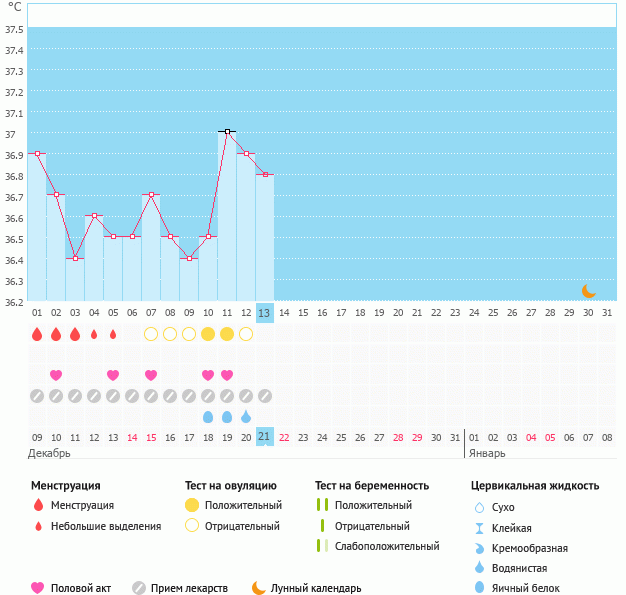
Task: Click the moon icon on chart day 30
Action: click(x=589, y=291)
